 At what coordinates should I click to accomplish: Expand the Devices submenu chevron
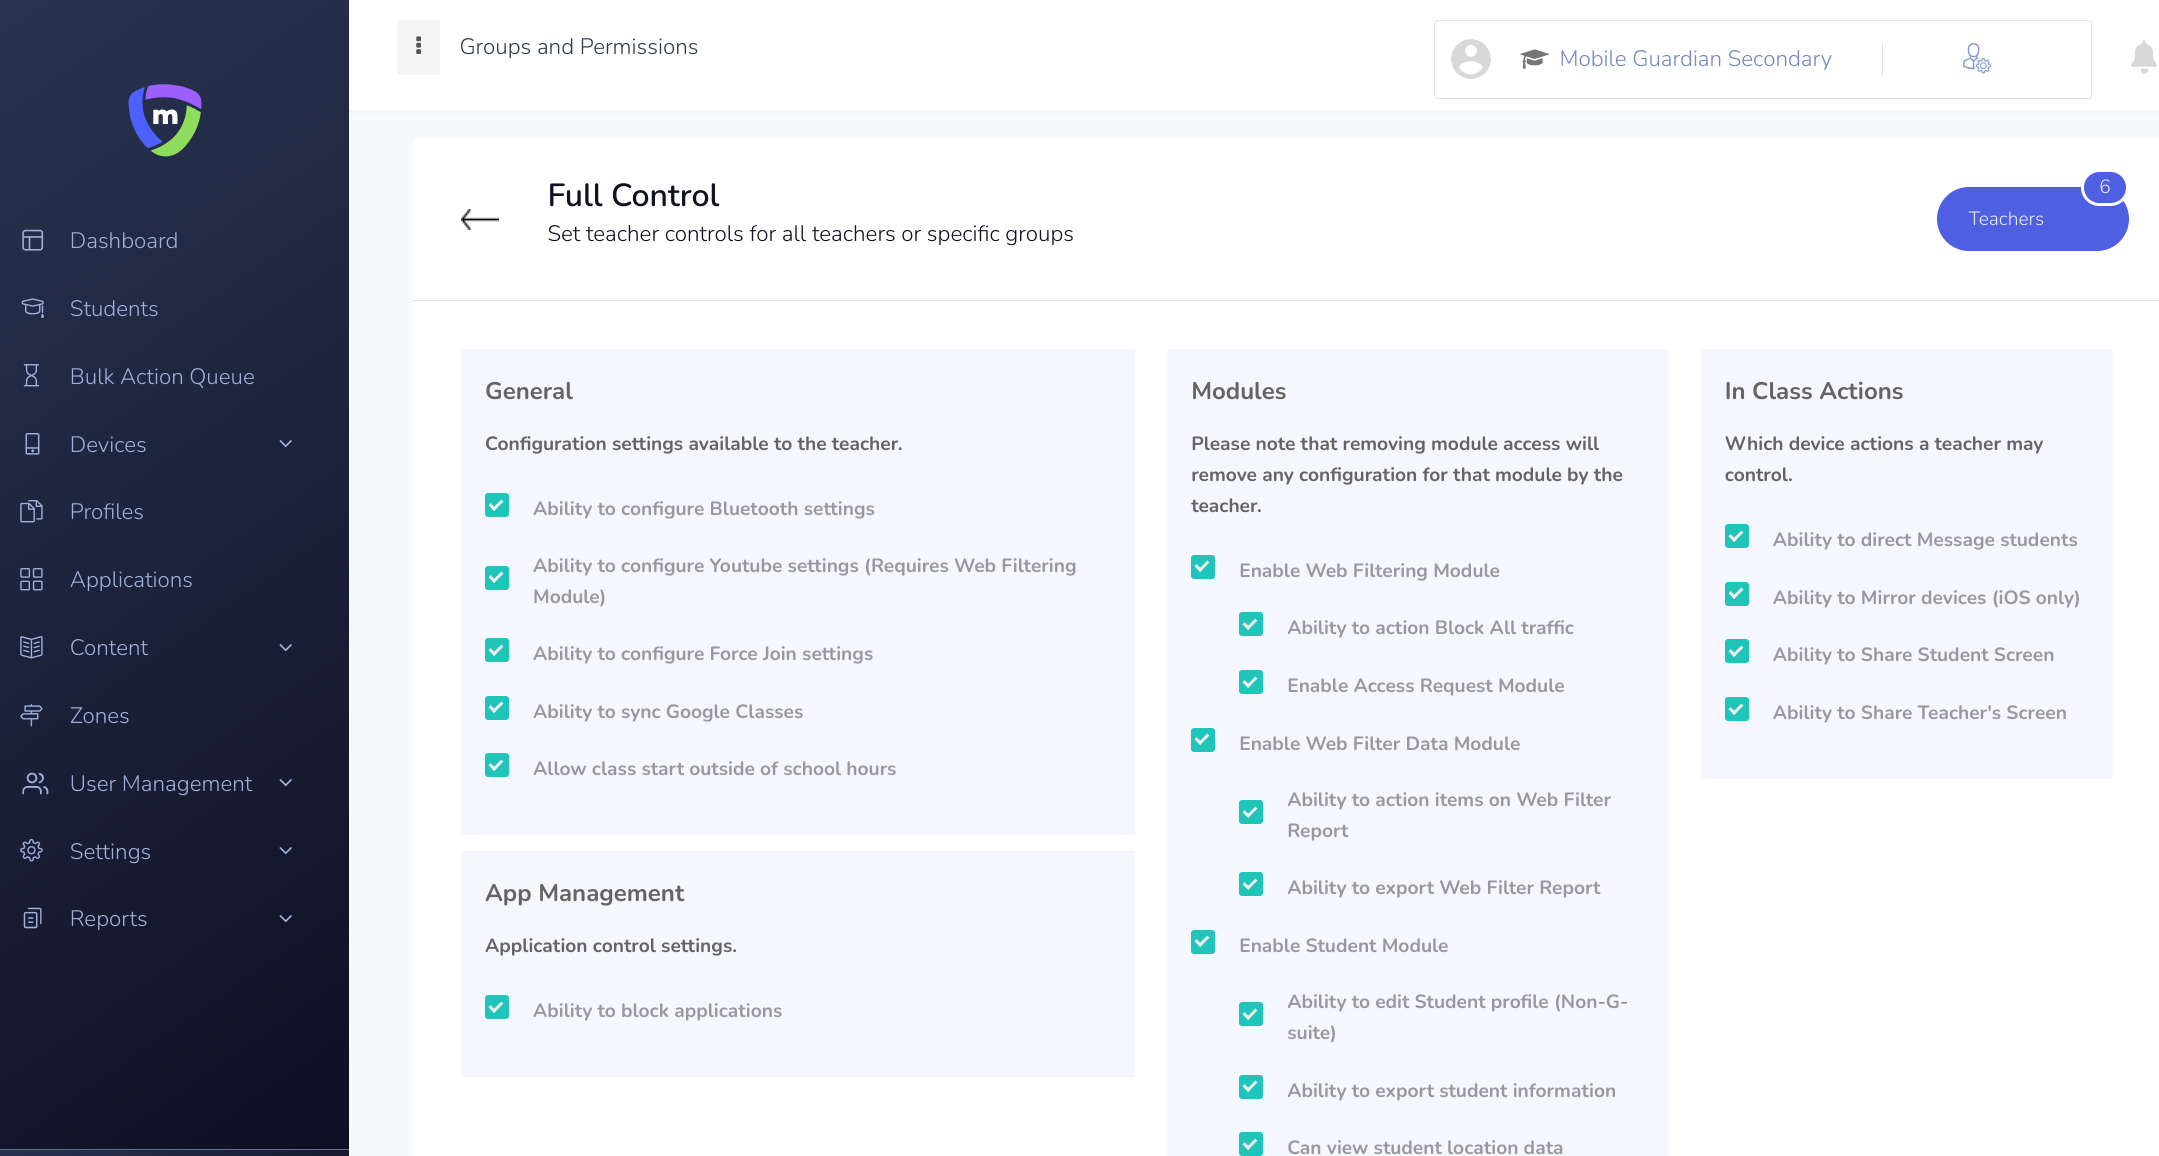[x=286, y=444]
